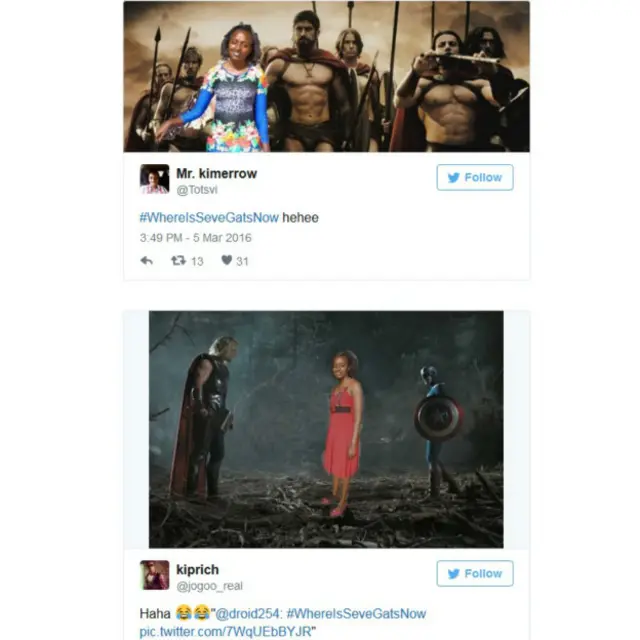Click the kiprich display name
Screen dimensions: 640x640
pos(198,569)
